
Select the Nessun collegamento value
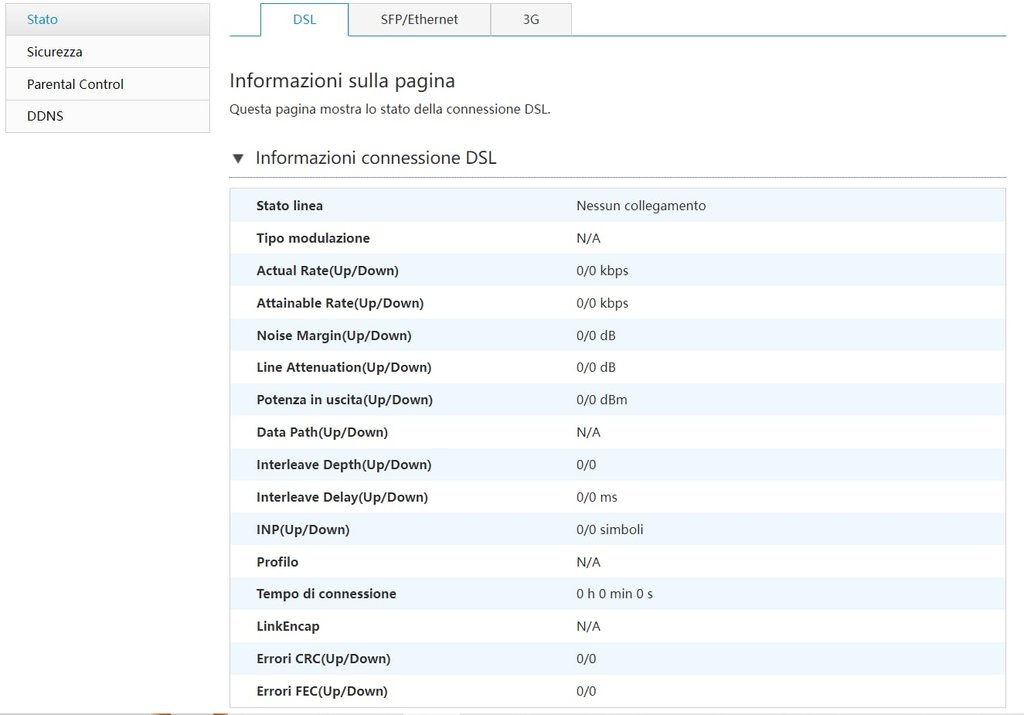click(641, 206)
